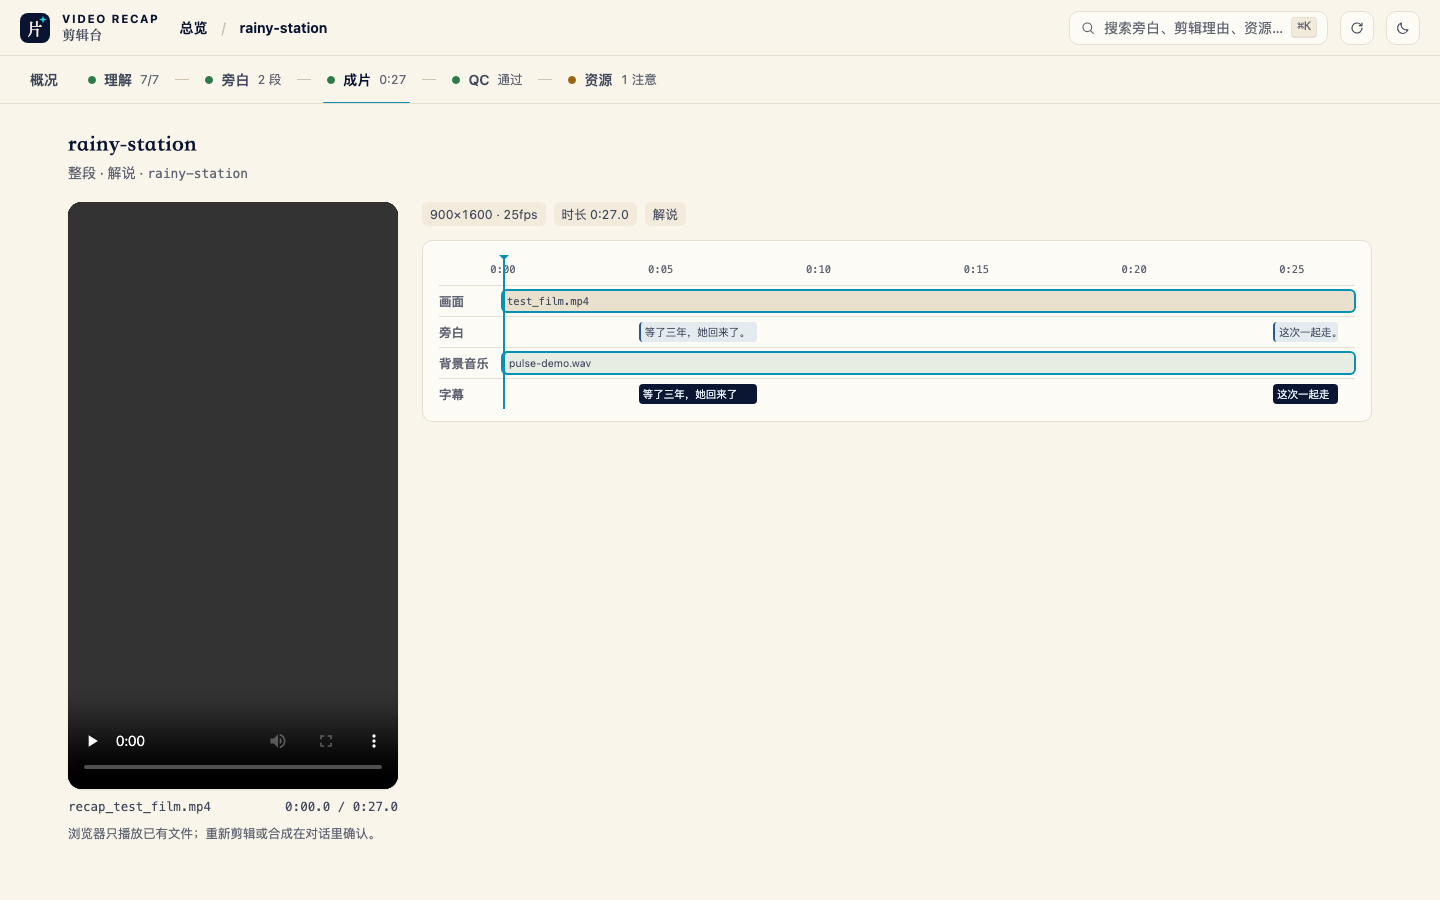This screenshot has height=900, width=1440.
Task: Click the 这次一起走 narration clip
Action: tap(1306, 332)
